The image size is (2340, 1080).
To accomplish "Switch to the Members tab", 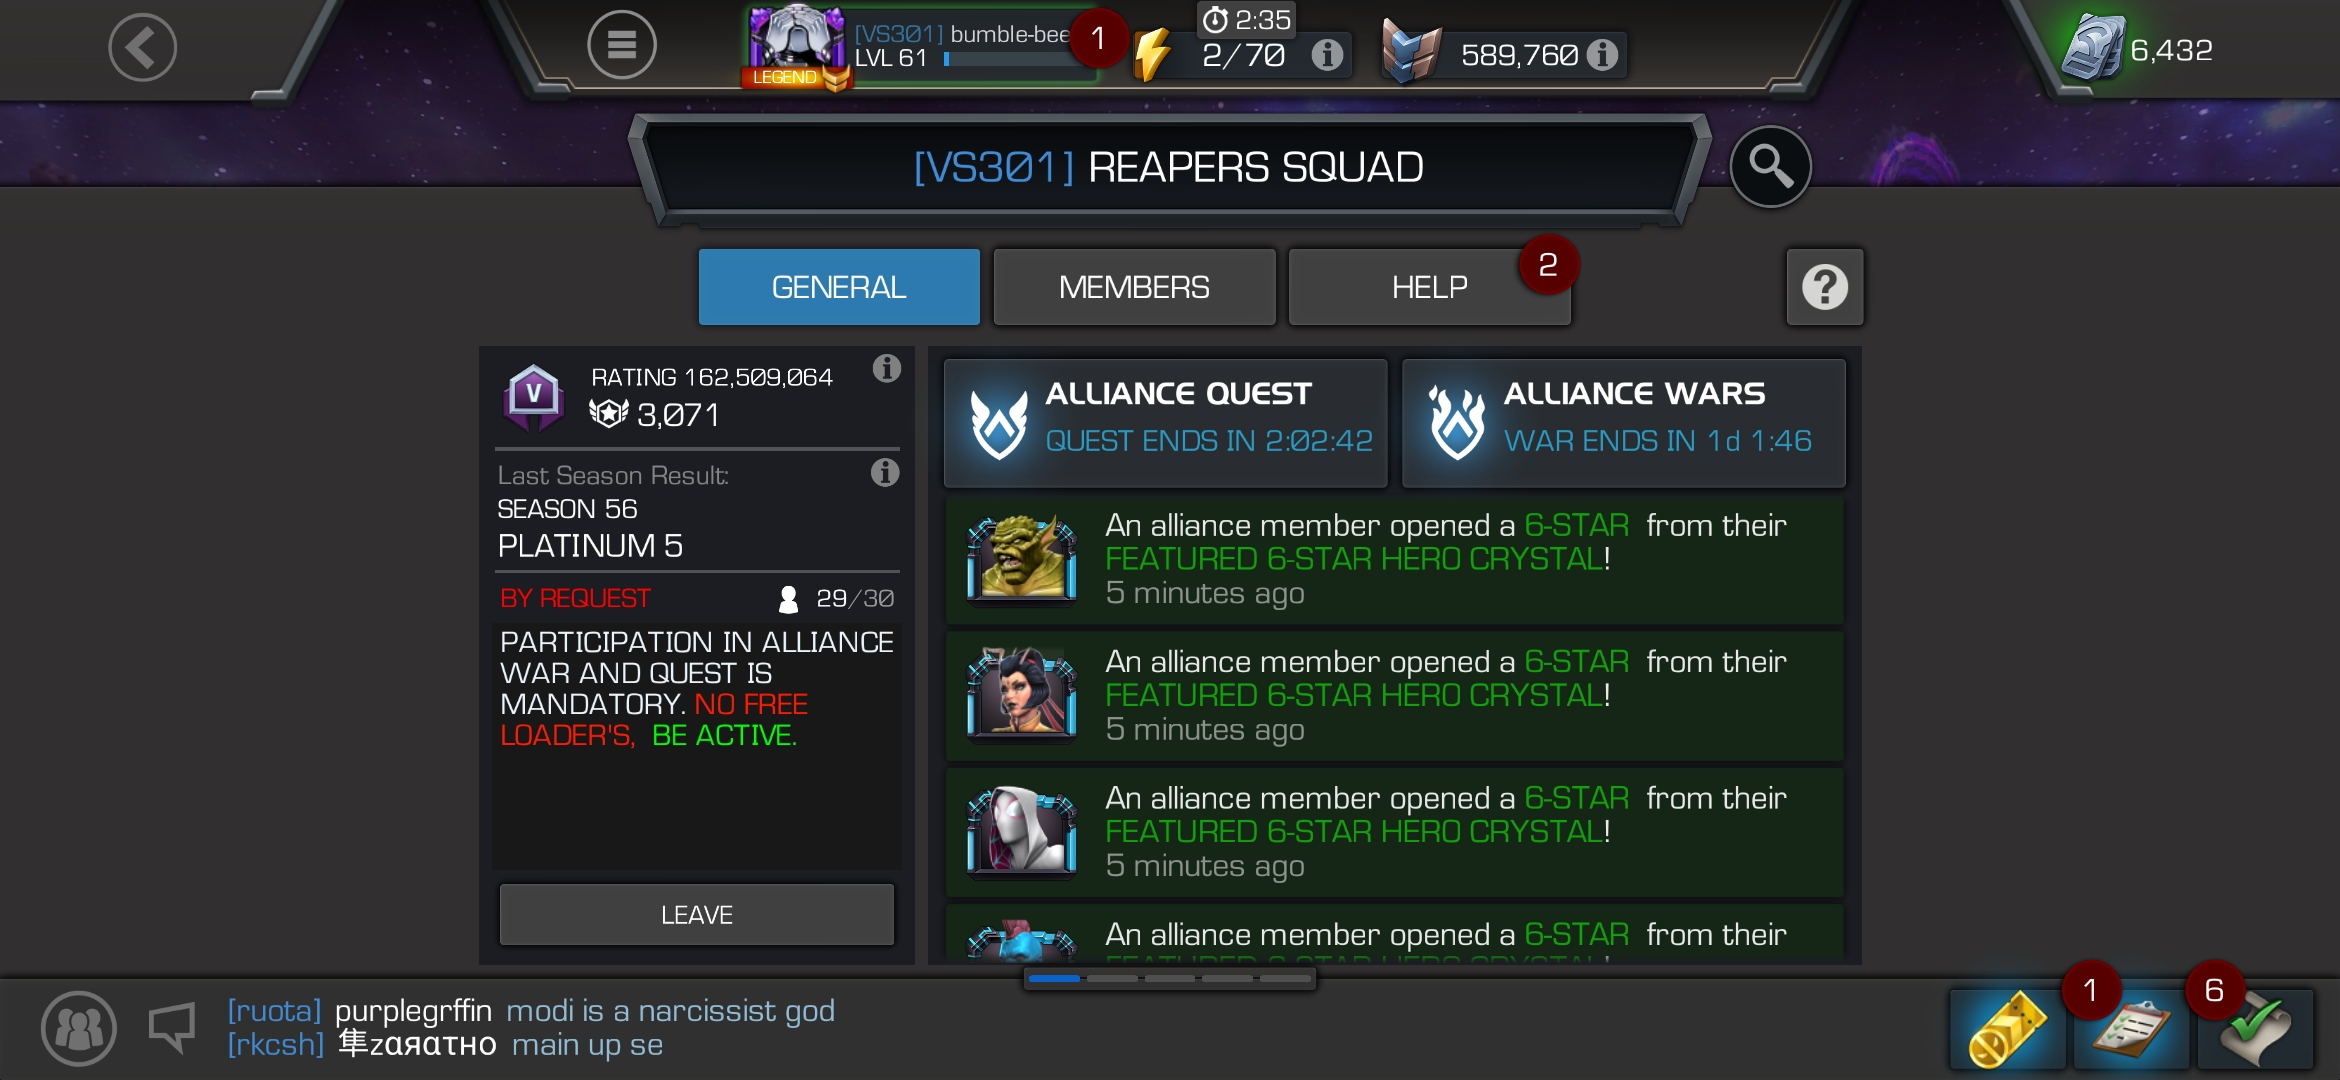I will click(1134, 287).
